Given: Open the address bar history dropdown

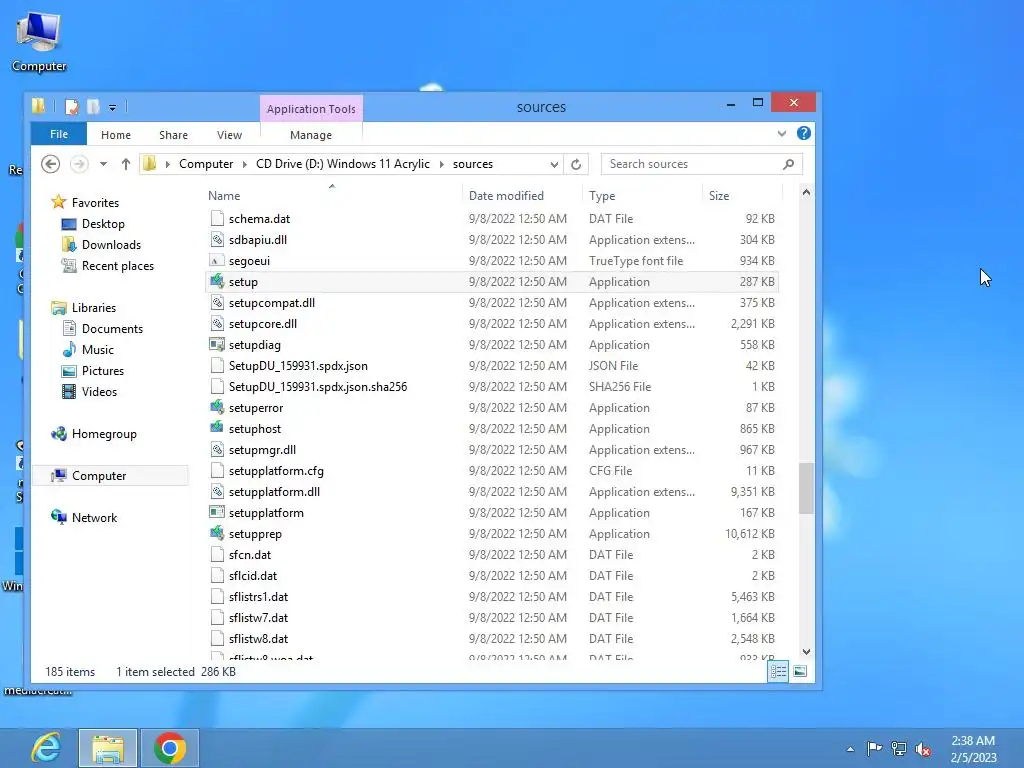Looking at the screenshot, I should [554, 165].
